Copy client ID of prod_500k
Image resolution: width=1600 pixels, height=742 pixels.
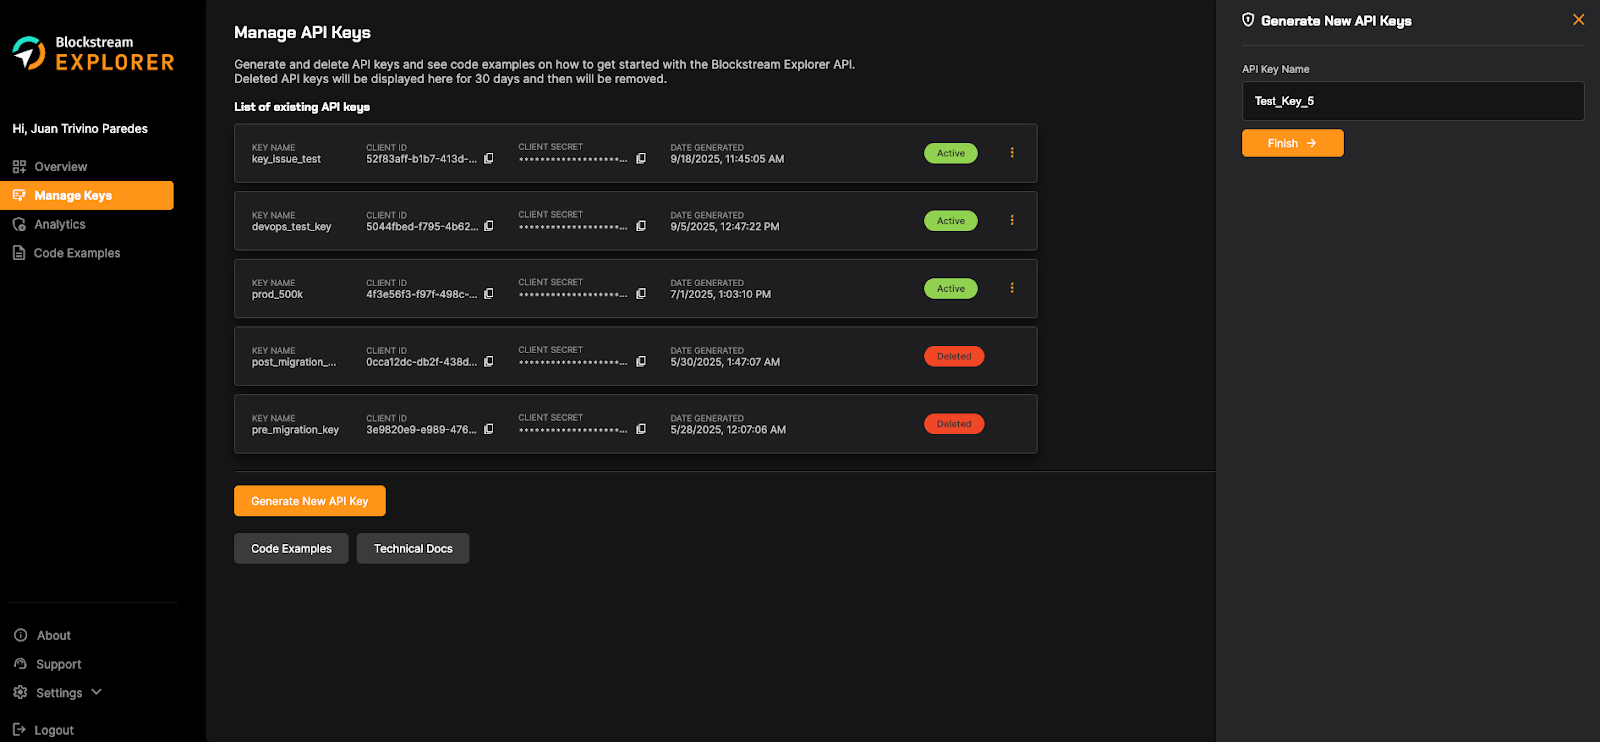coord(489,294)
